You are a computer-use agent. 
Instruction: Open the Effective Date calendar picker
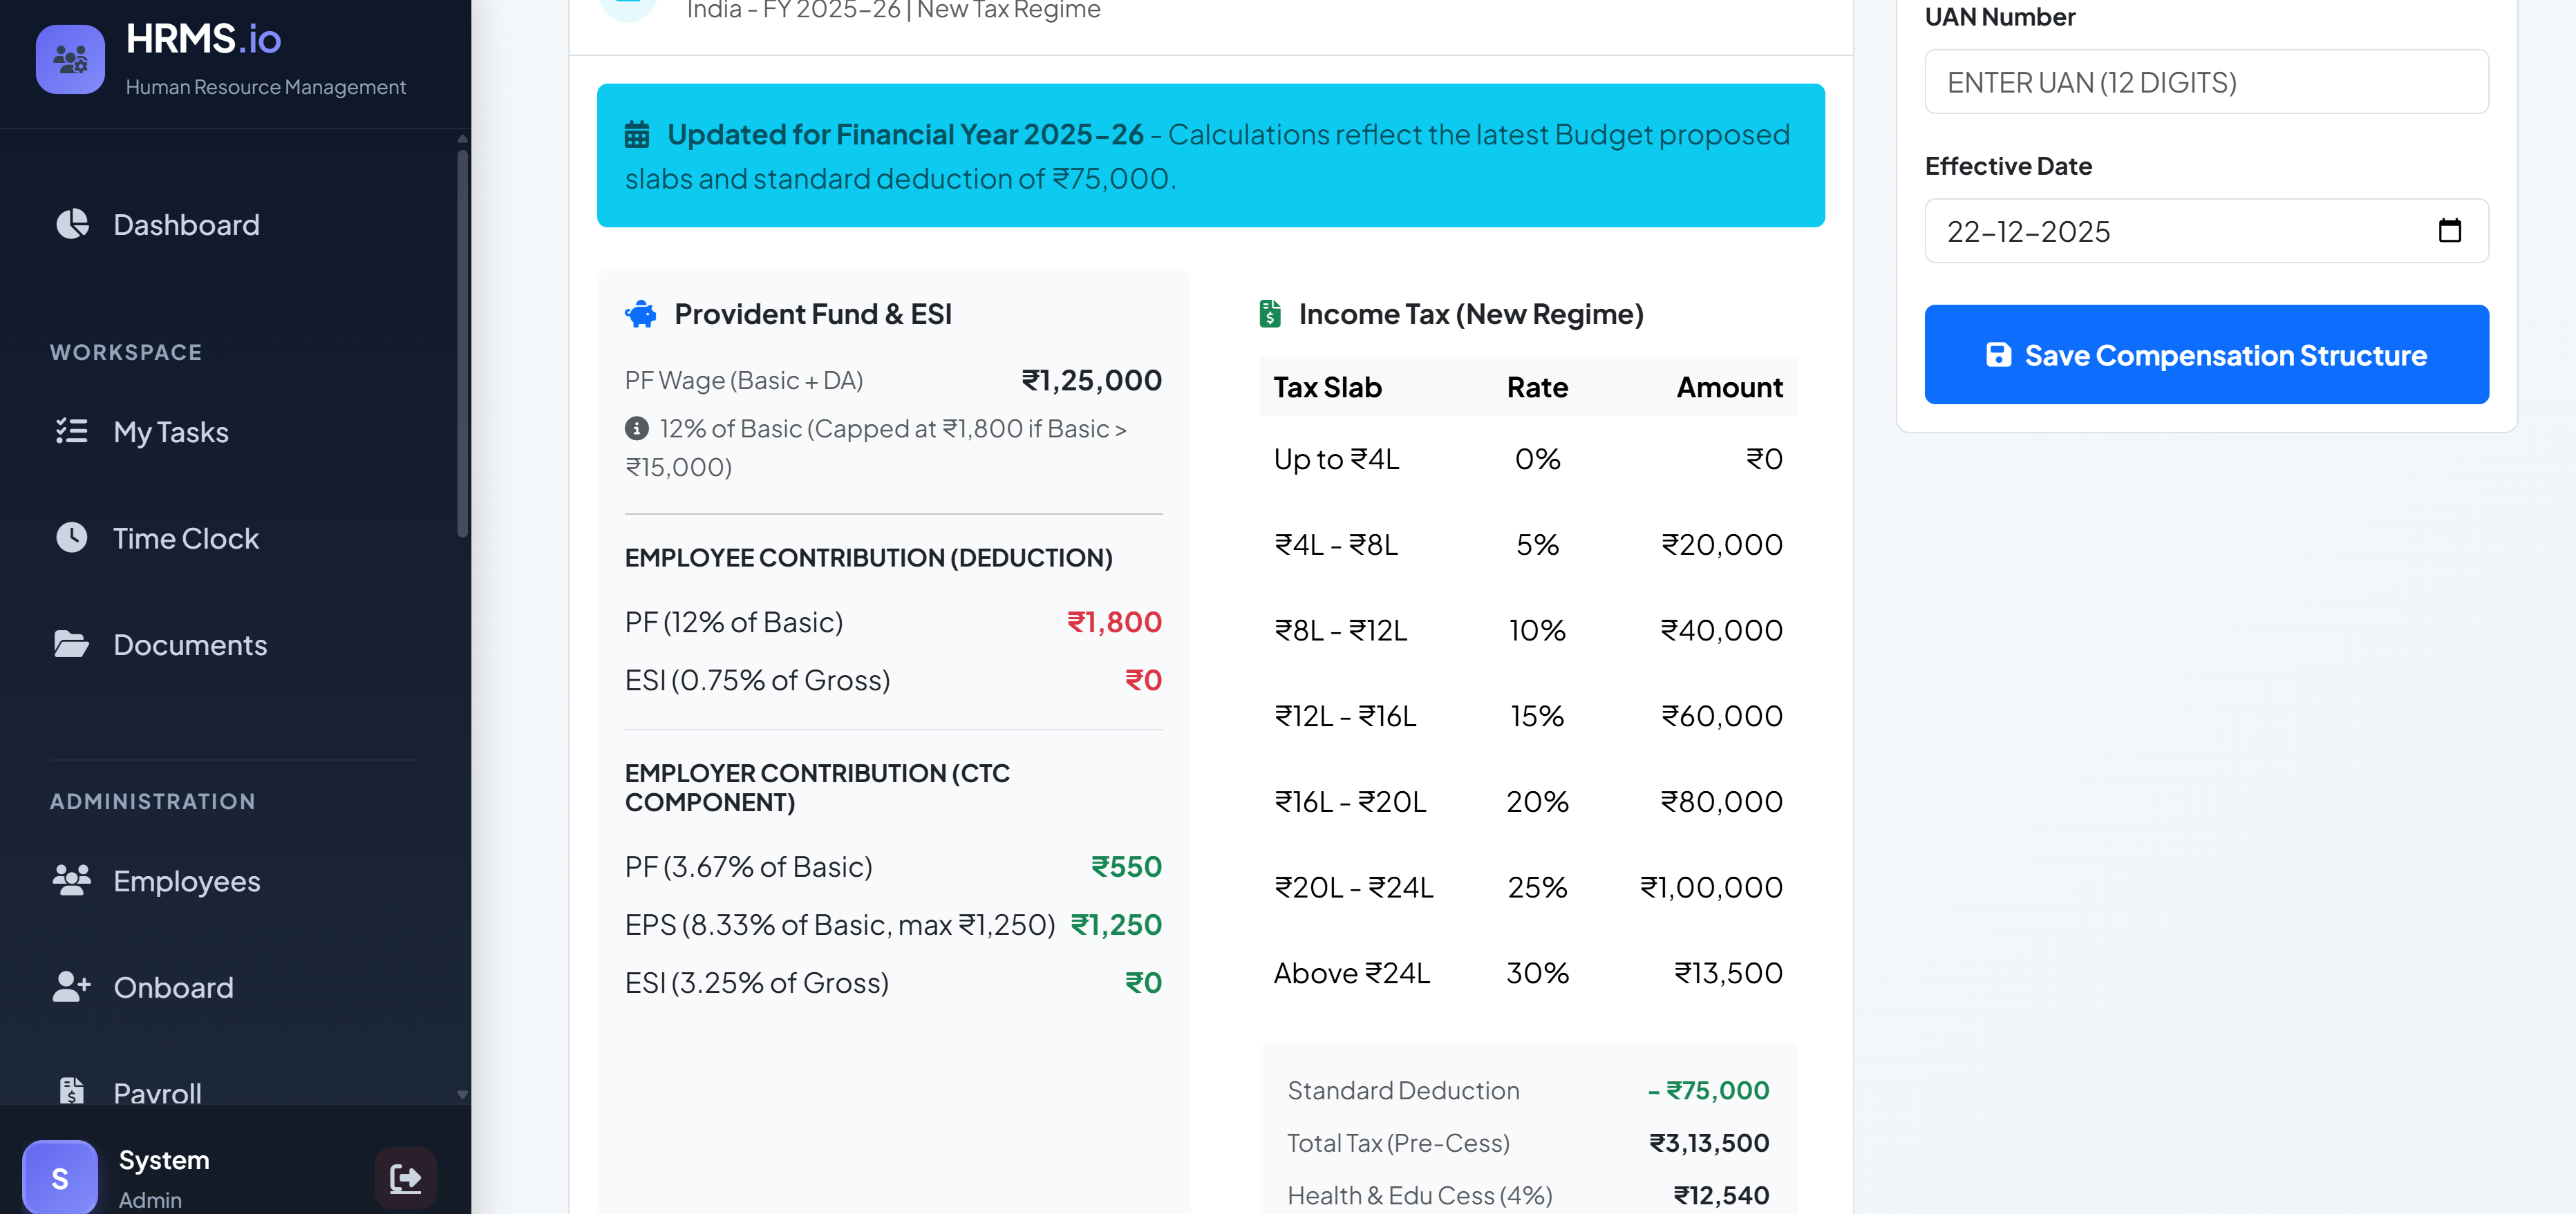[2449, 231]
